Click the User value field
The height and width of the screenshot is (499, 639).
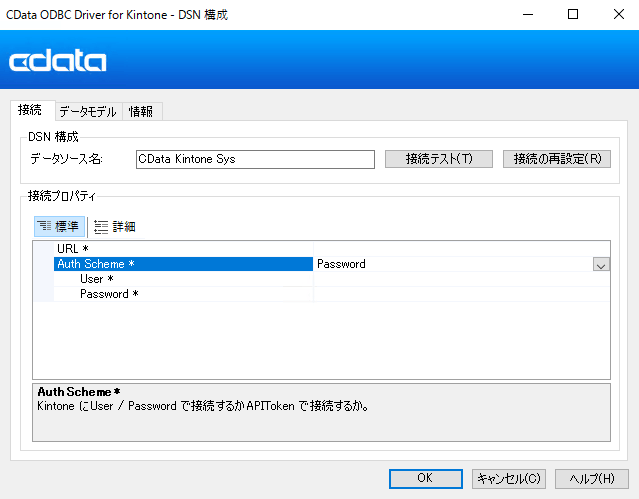[x=460, y=279]
